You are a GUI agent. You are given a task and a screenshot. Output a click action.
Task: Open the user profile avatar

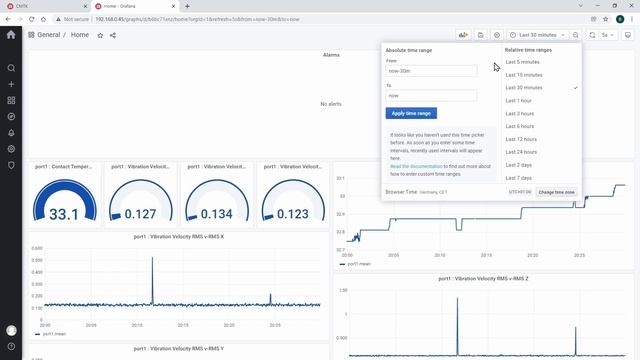click(x=11, y=330)
